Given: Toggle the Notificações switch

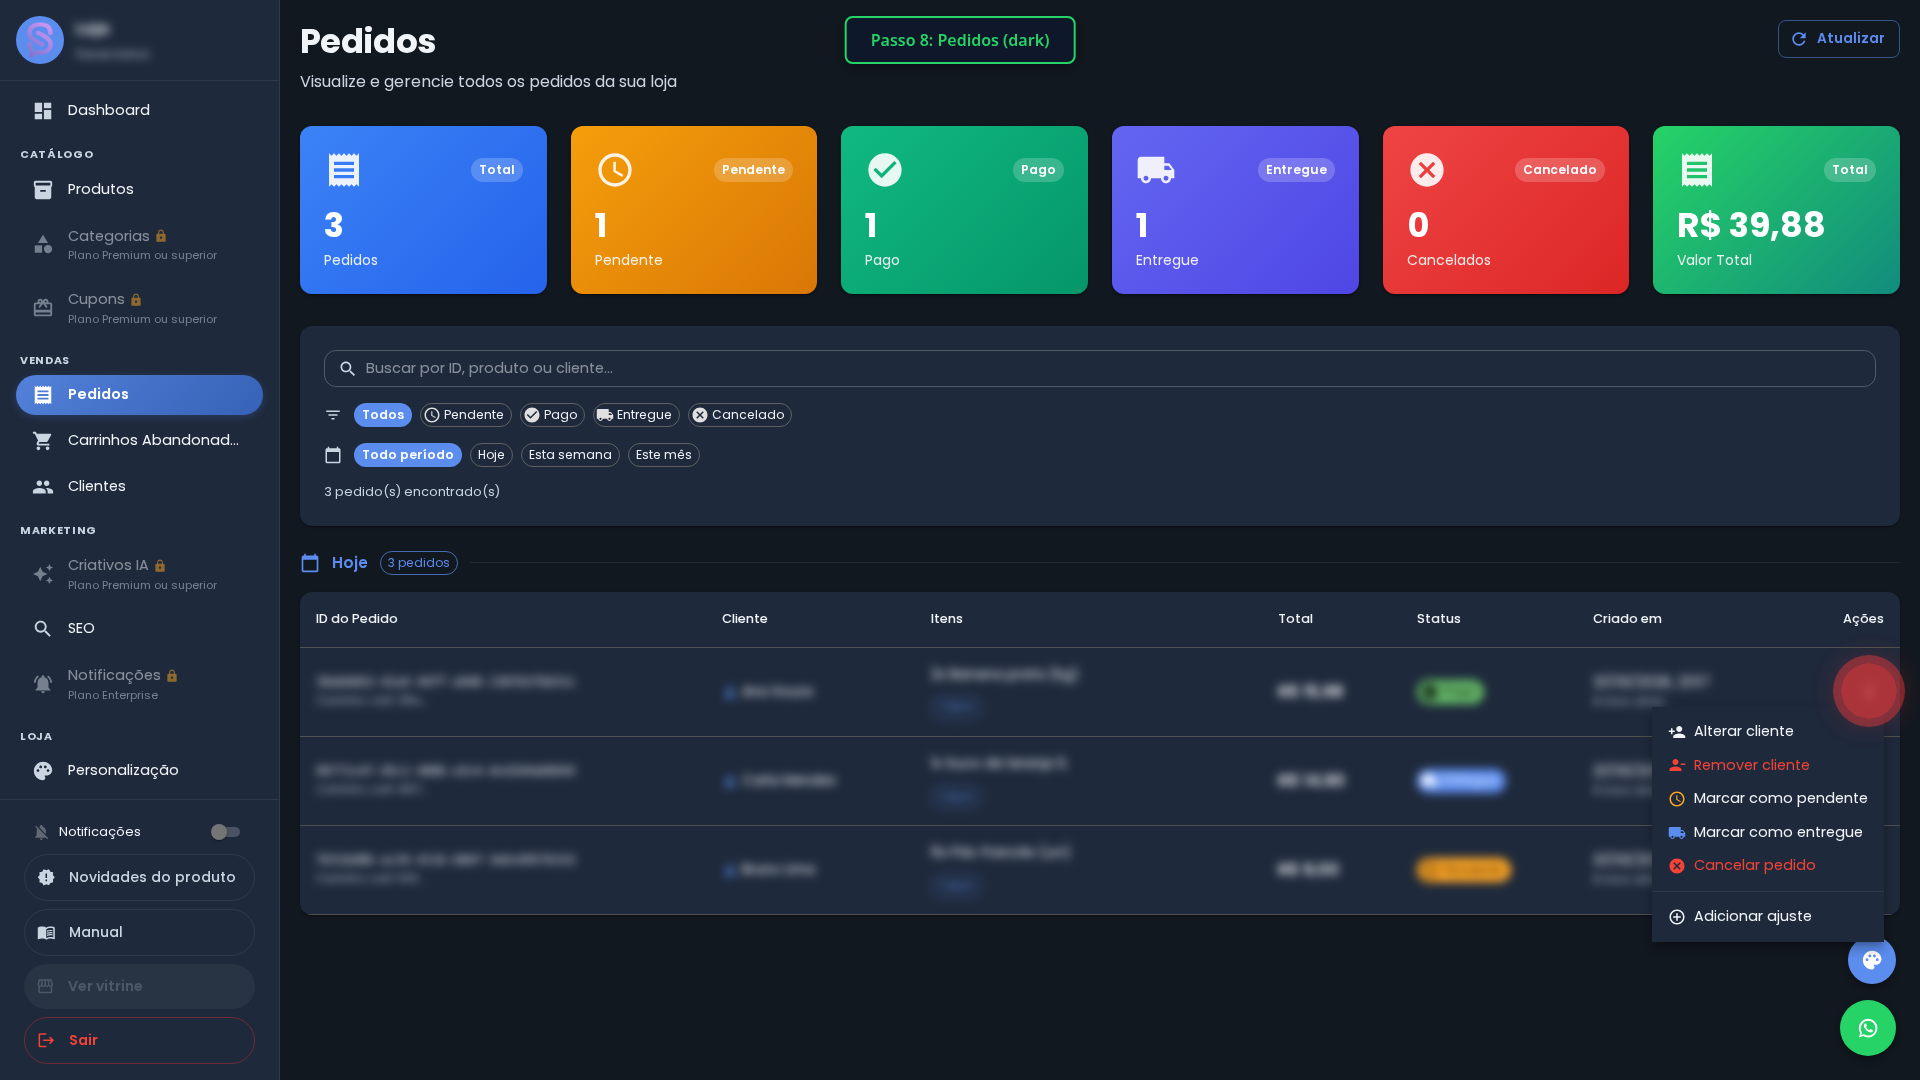Looking at the screenshot, I should (225, 832).
